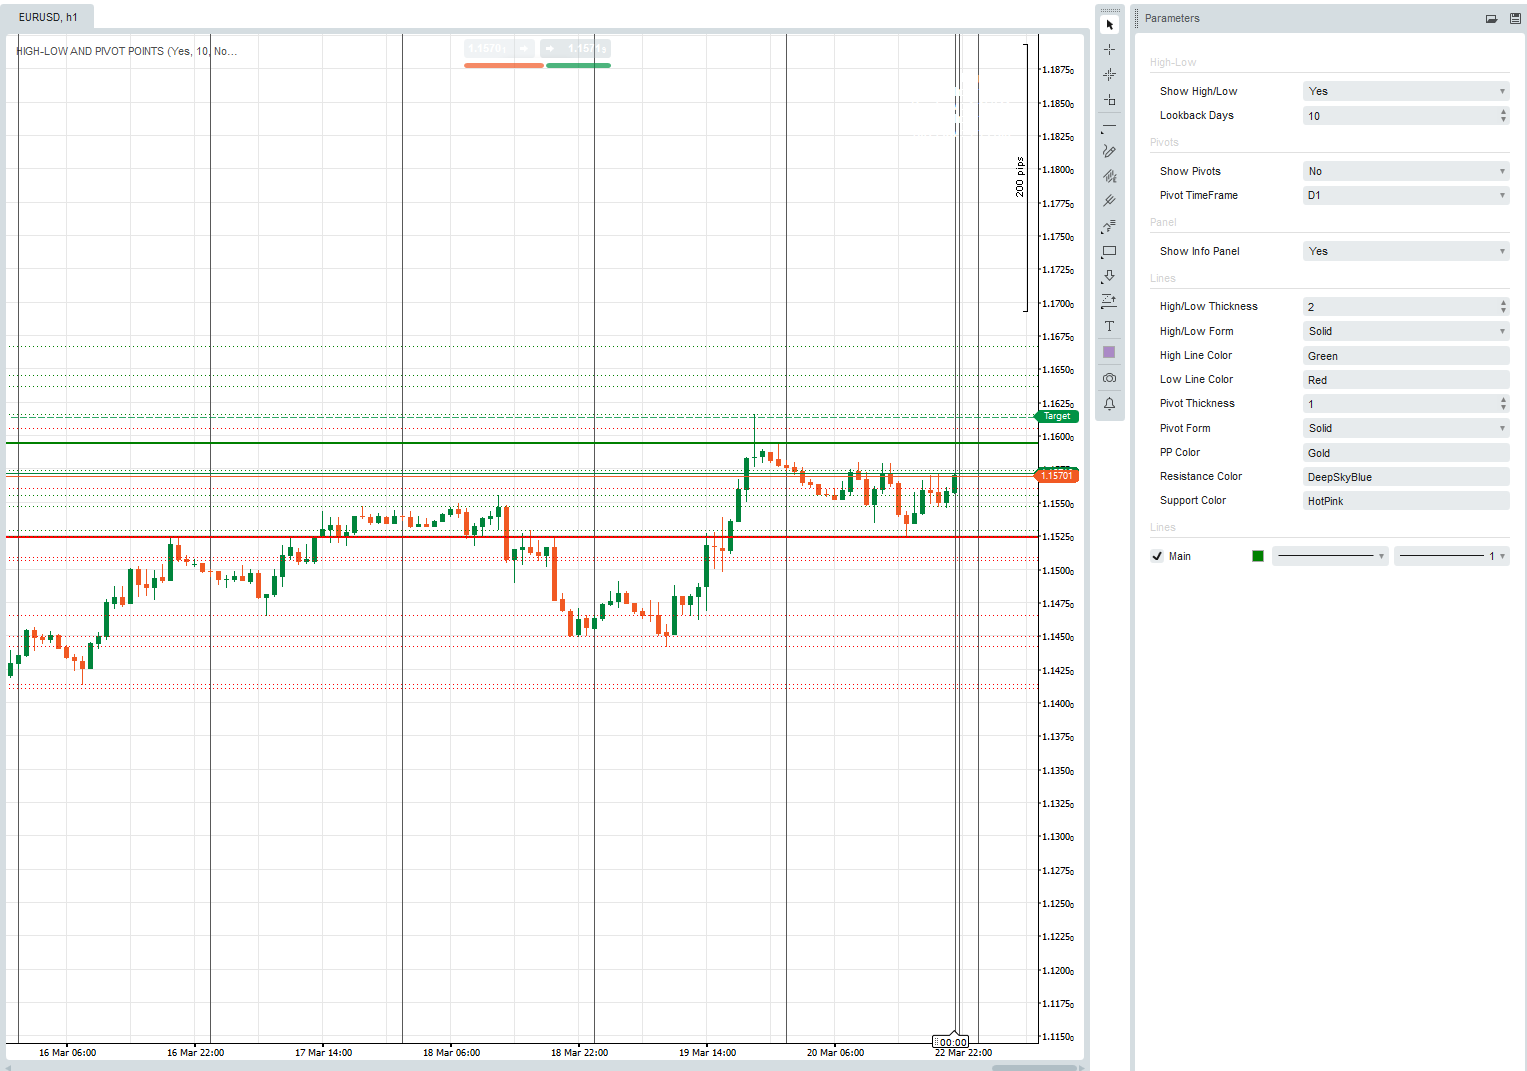This screenshot has height=1071, width=1527.
Task: Open the price alert bell icon
Action: pos(1109,403)
